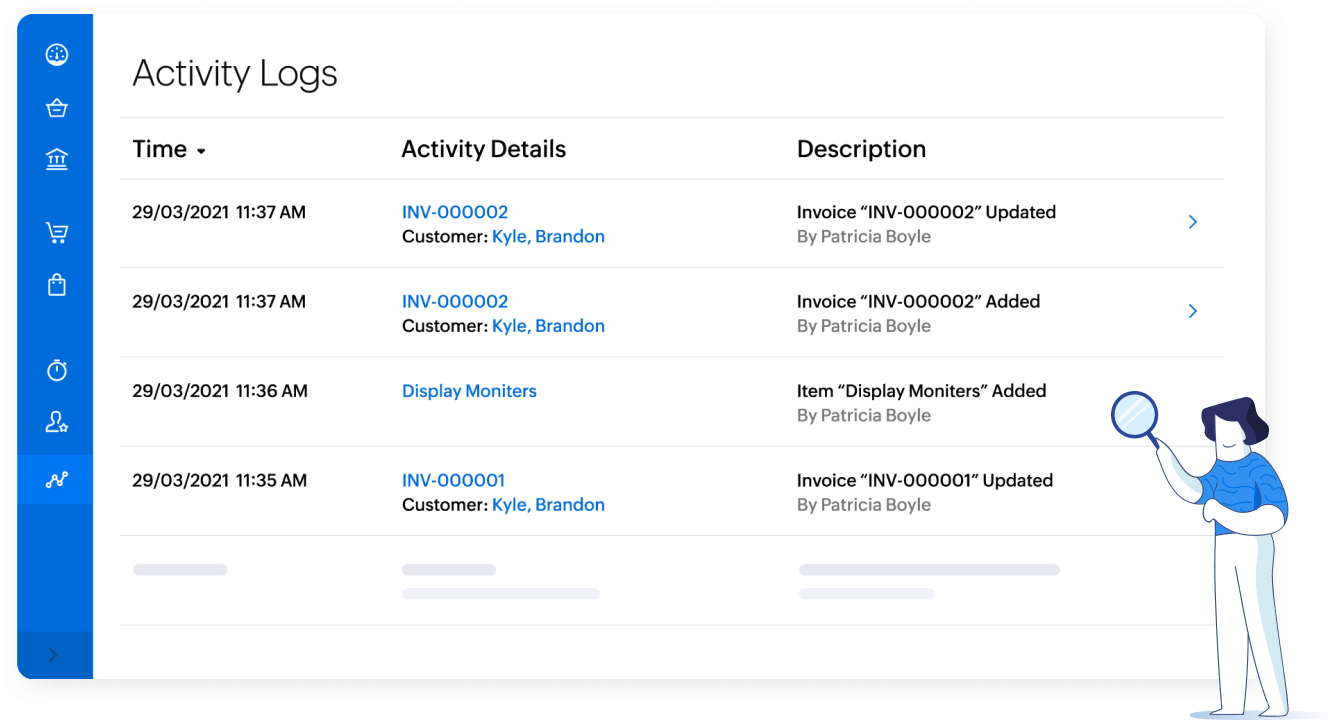Open customer Kyle, Brandon in INV-000001 row
This screenshot has width=1335, height=720.
[548, 505]
